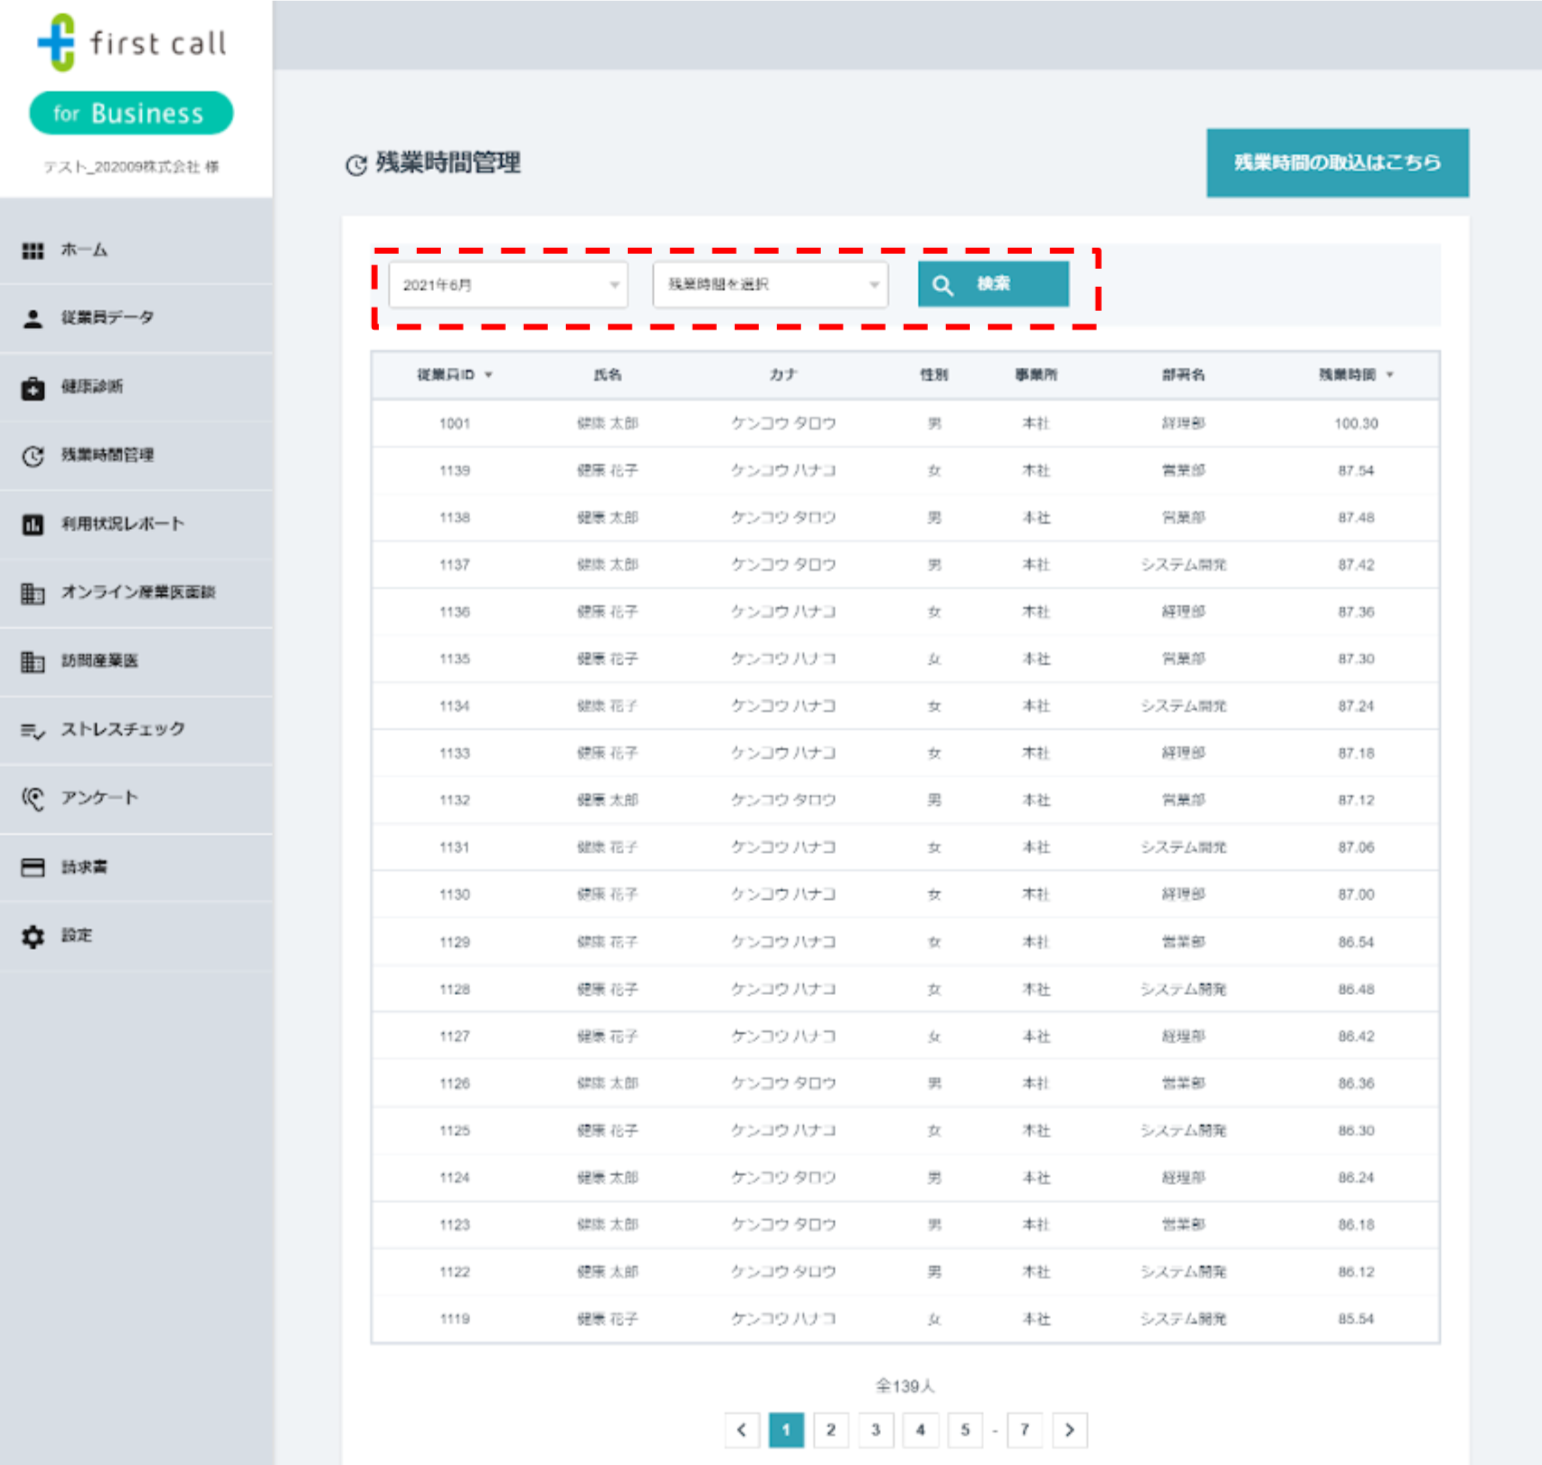Open アンケート menu item
1542x1465 pixels.
point(99,798)
